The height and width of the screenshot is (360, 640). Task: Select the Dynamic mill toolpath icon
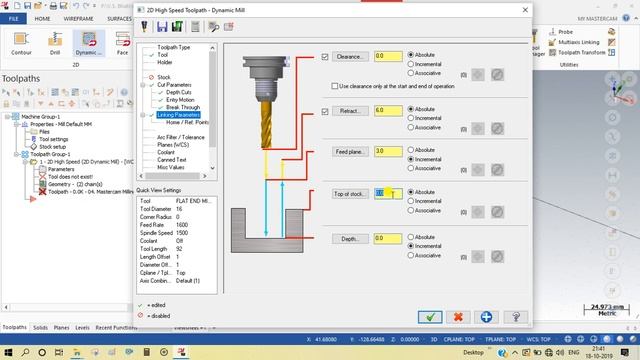[x=89, y=44]
